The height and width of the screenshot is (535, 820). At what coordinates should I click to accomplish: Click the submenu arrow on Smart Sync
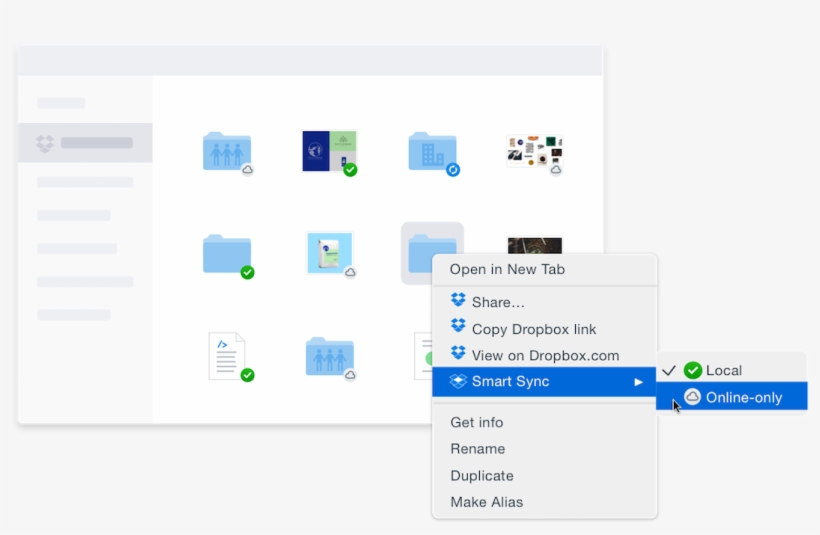[x=638, y=382]
